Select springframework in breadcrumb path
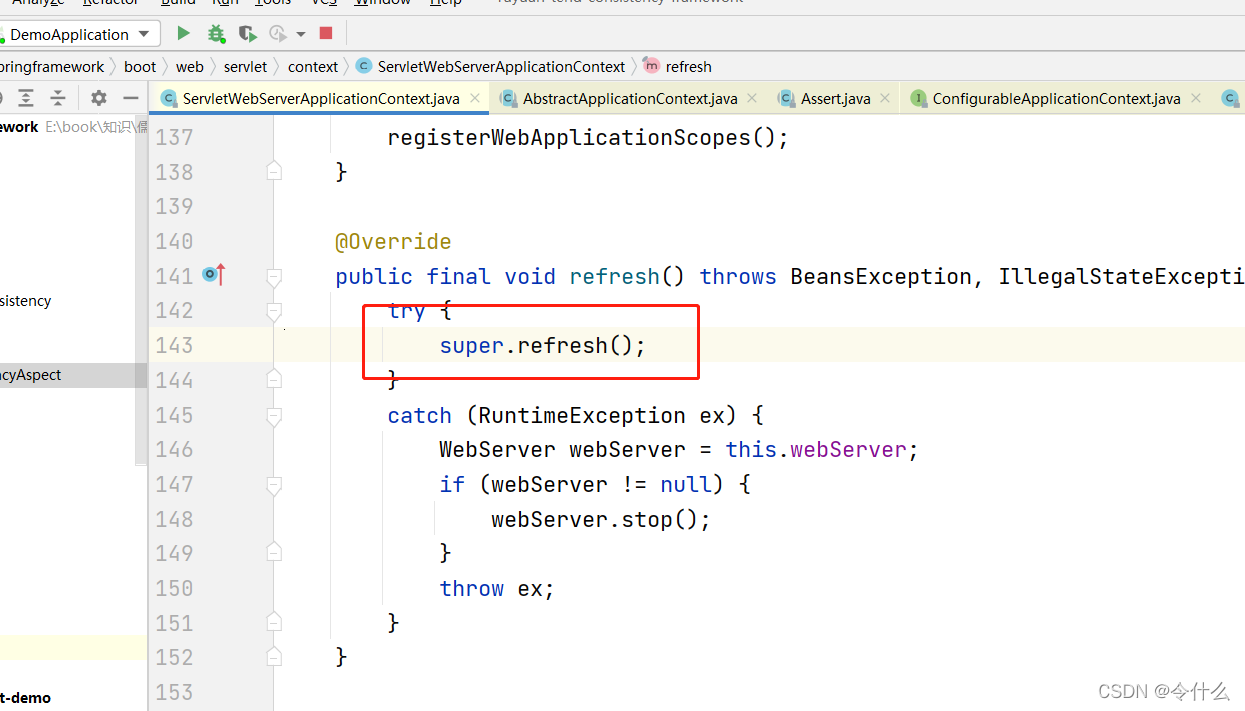This screenshot has width=1245, height=711. click(50, 66)
